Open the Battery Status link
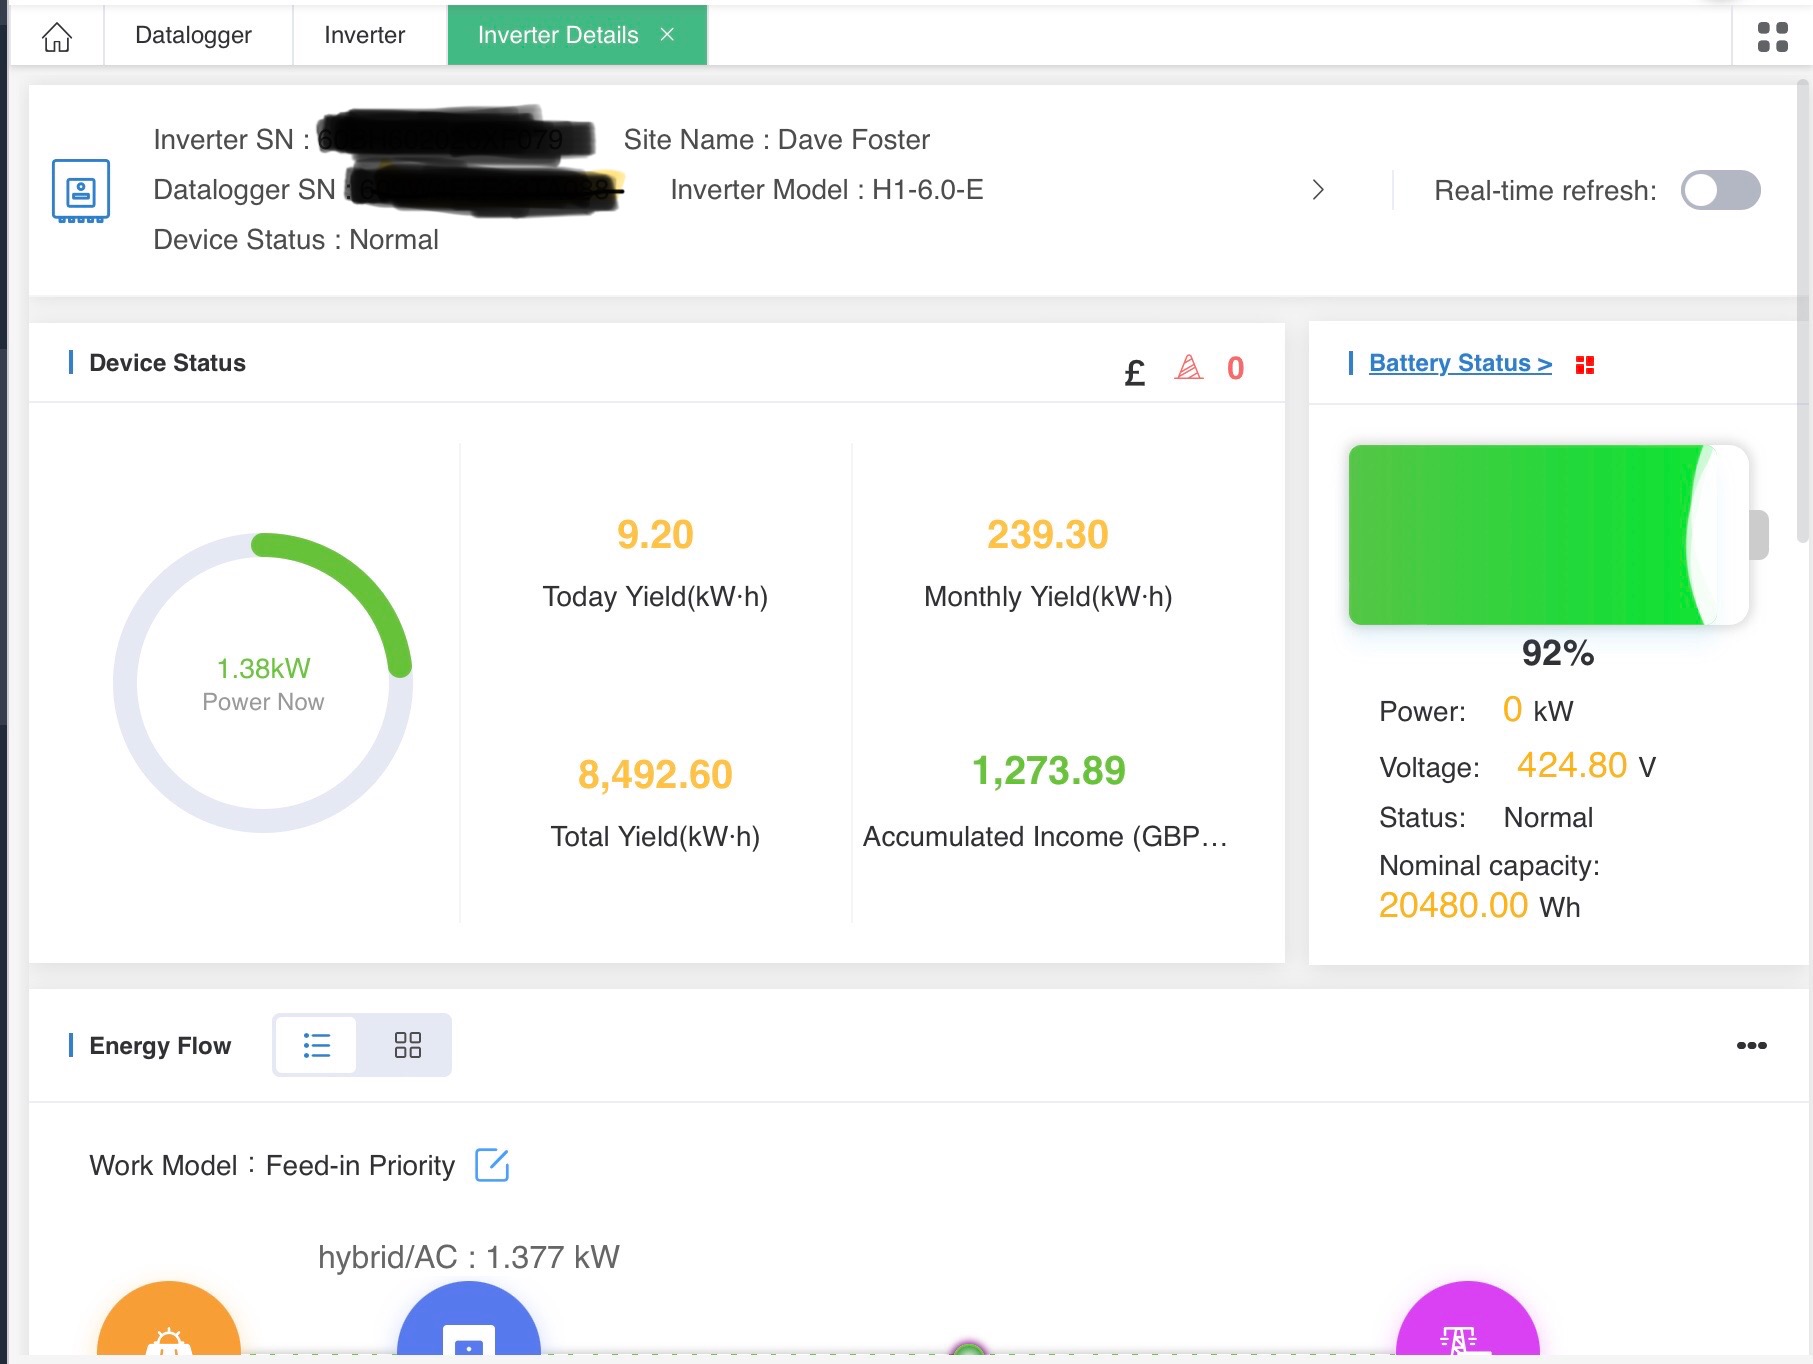This screenshot has width=1813, height=1364. click(x=1459, y=363)
